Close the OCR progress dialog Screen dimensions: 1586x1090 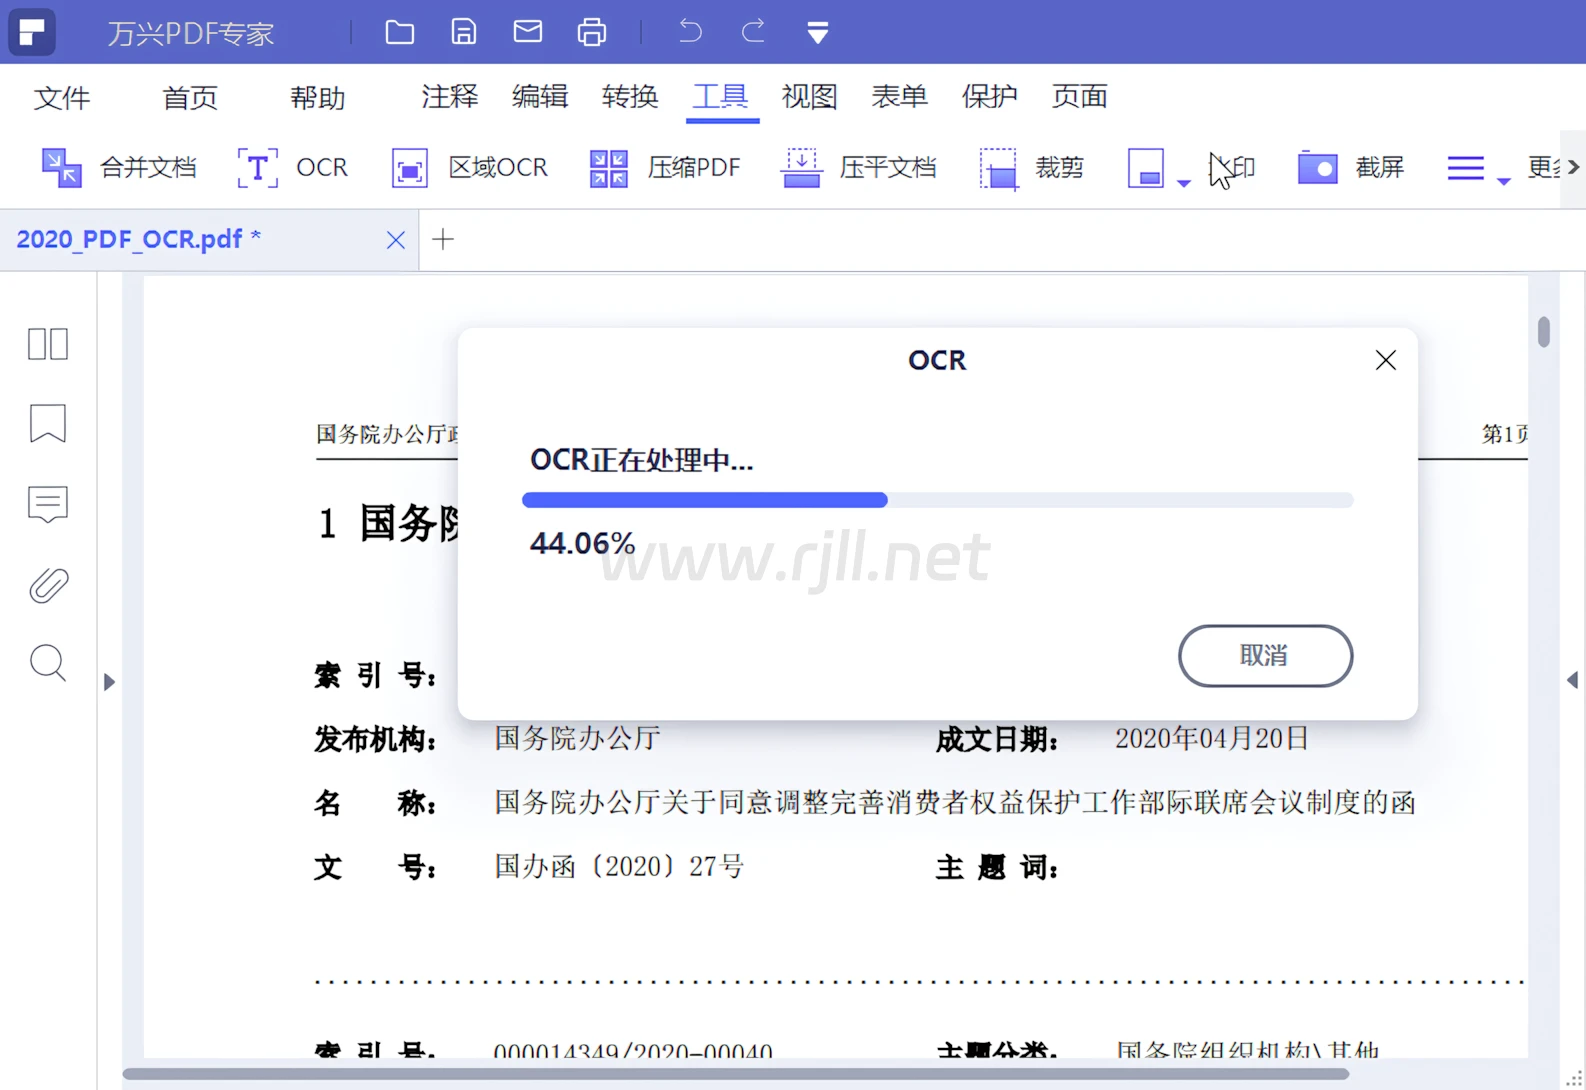[x=1385, y=360]
